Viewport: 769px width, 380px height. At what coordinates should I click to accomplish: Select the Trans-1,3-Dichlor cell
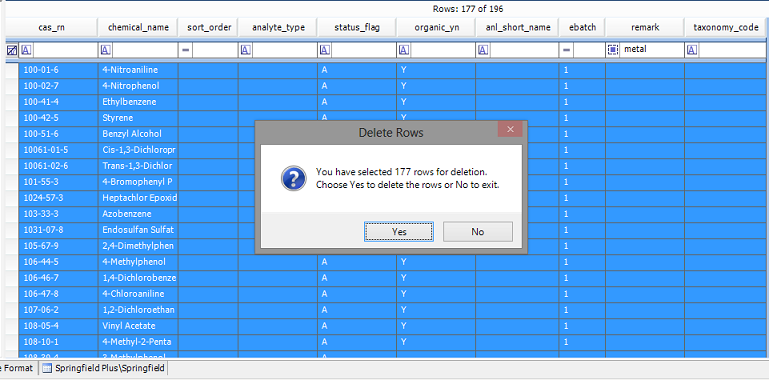[x=138, y=166]
